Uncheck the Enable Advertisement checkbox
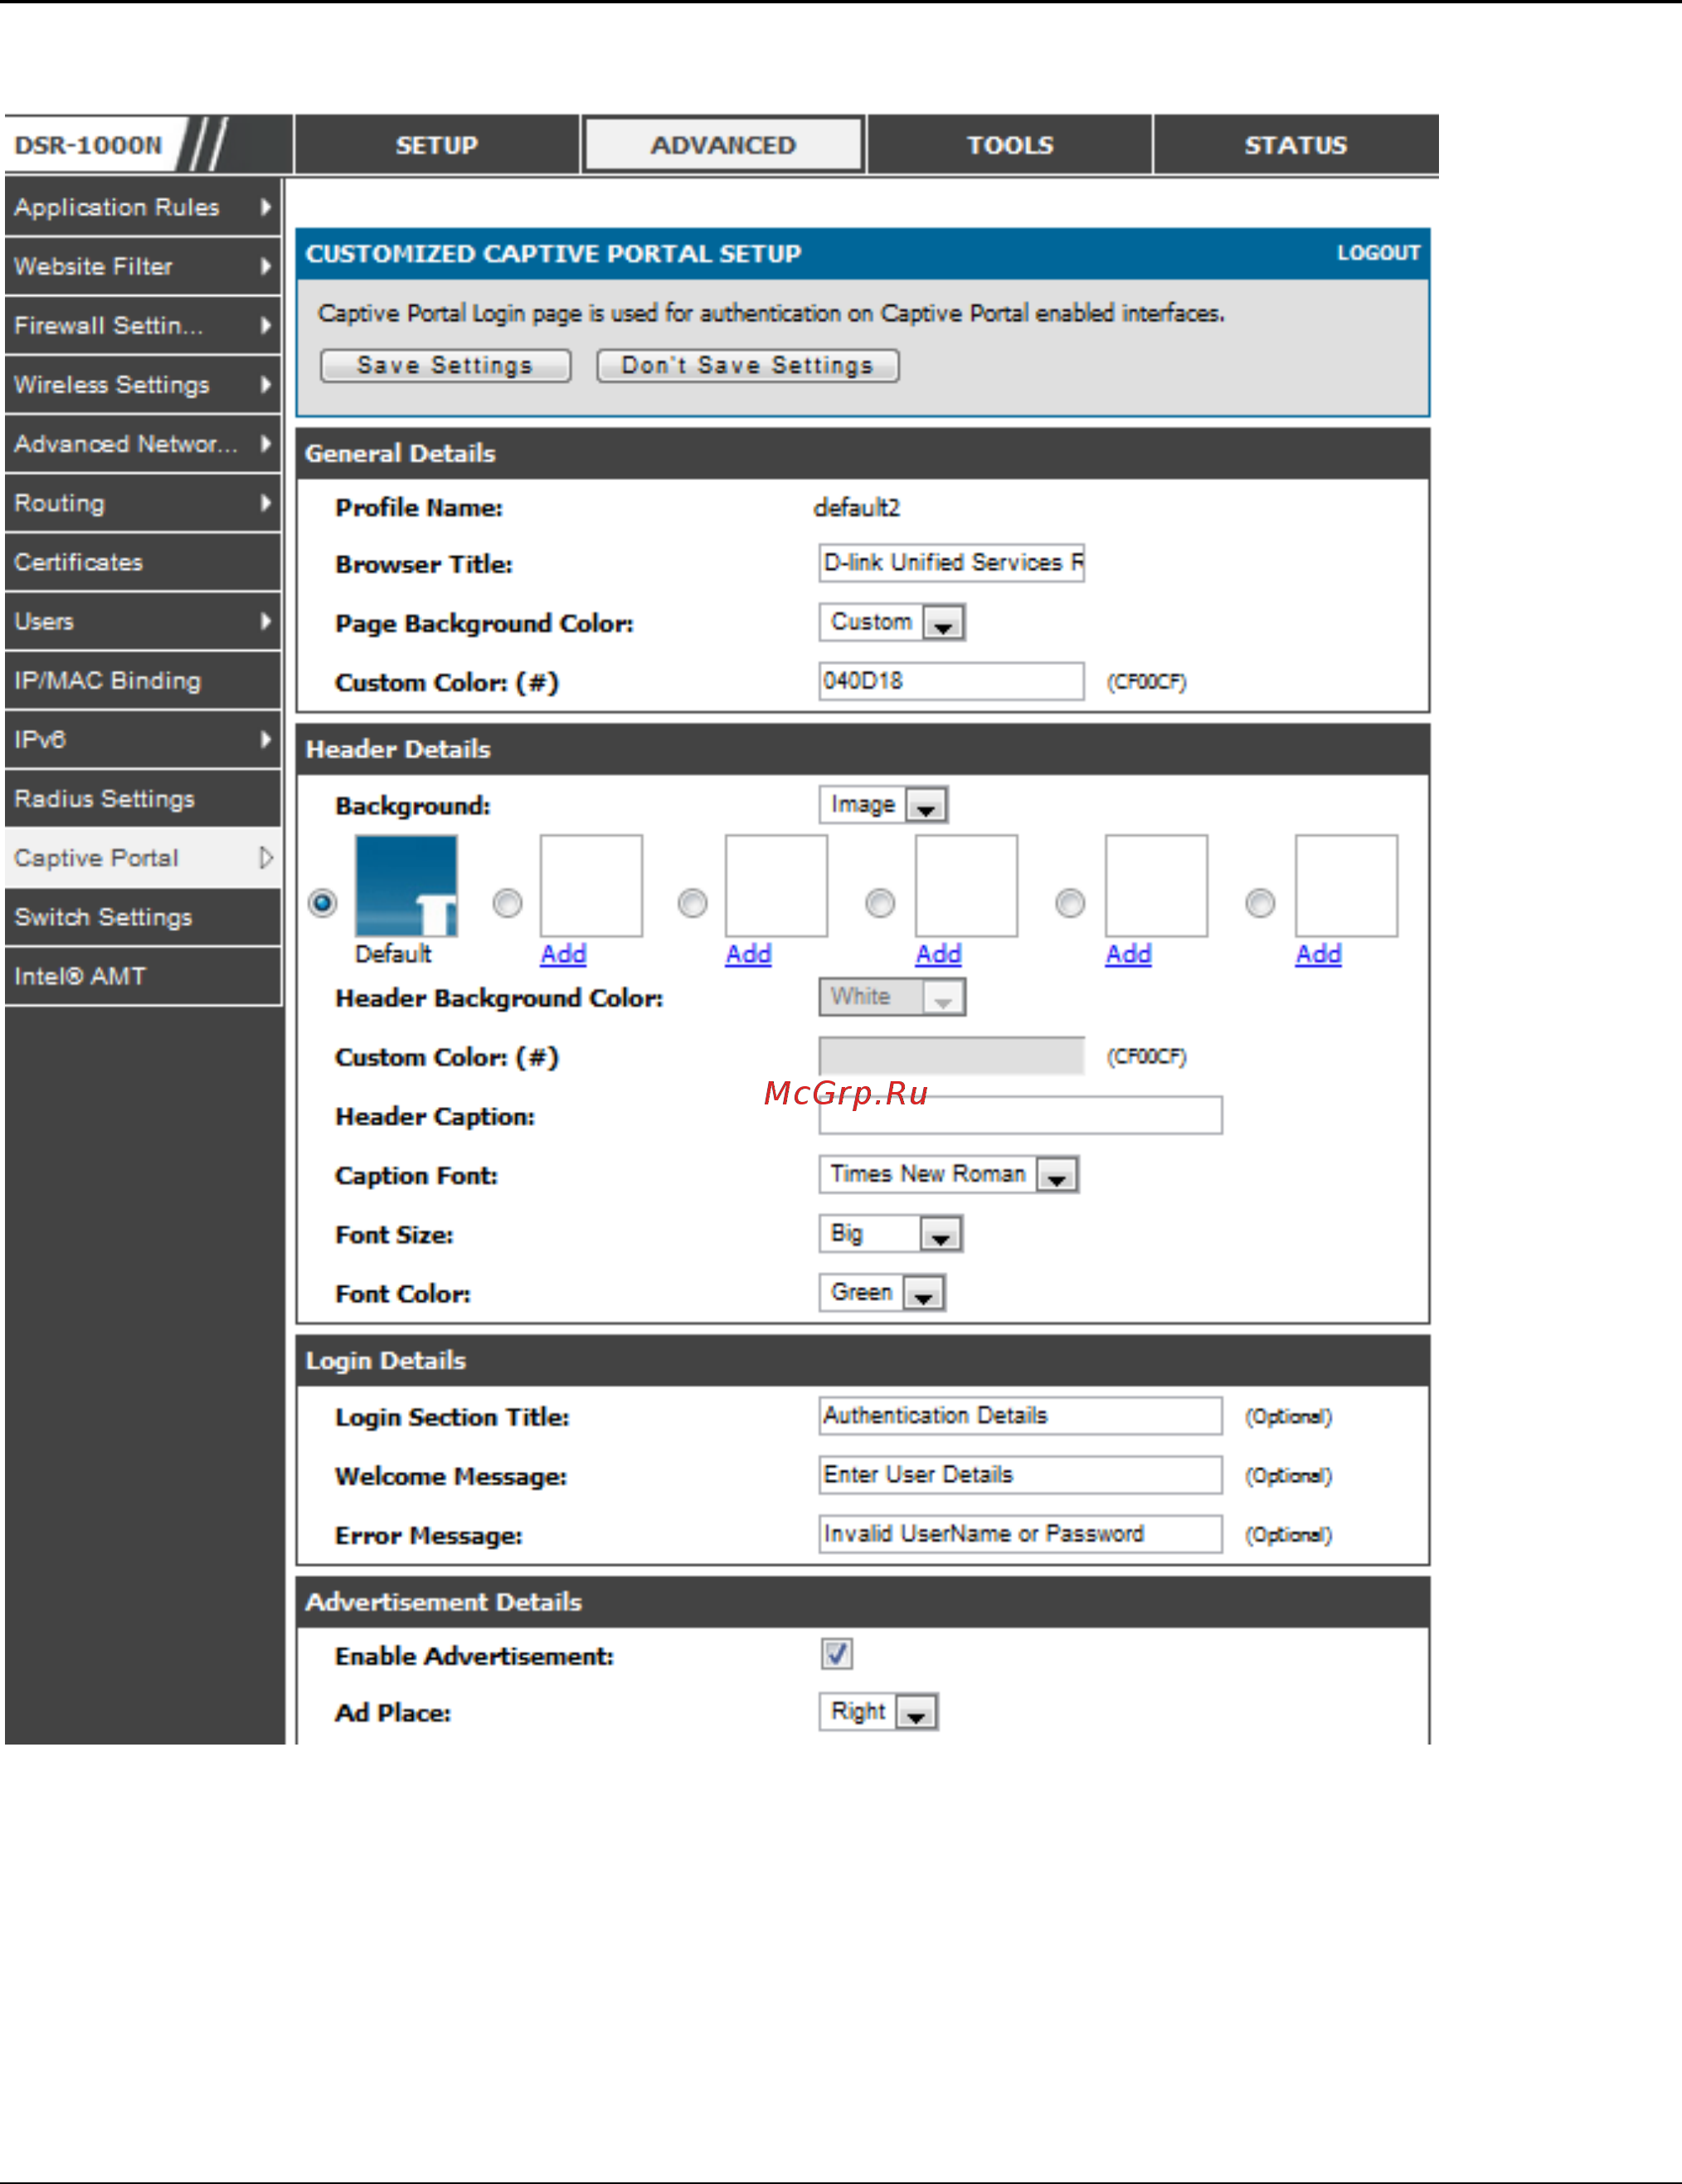 click(837, 1654)
